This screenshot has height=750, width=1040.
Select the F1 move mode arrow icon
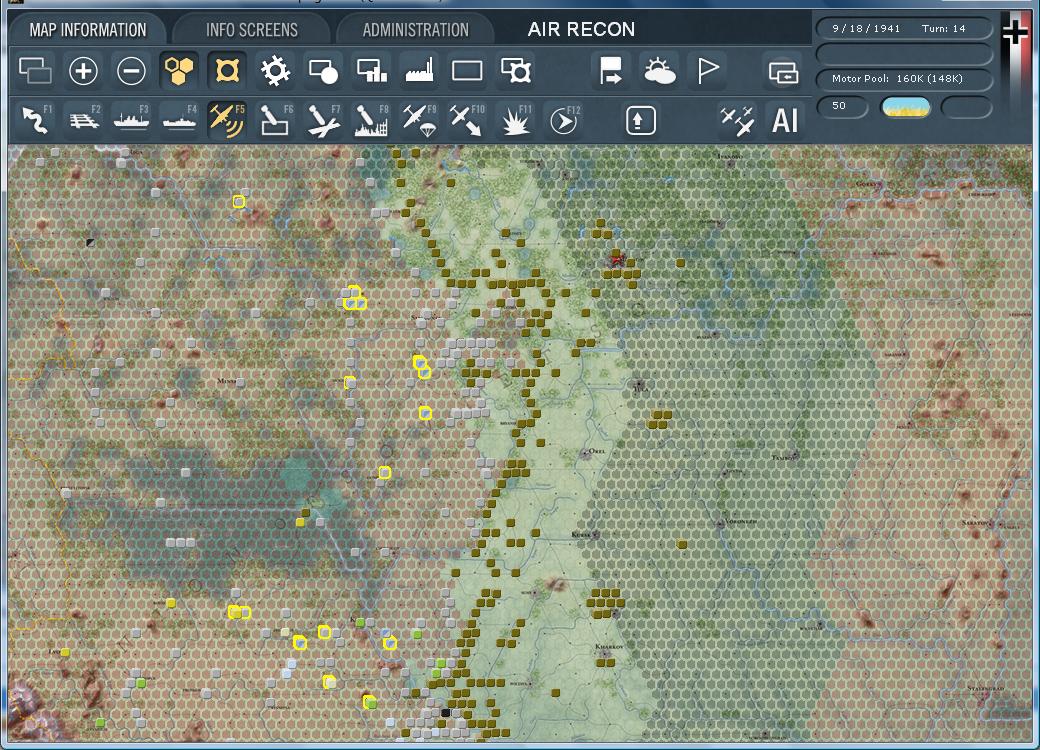tap(36, 120)
